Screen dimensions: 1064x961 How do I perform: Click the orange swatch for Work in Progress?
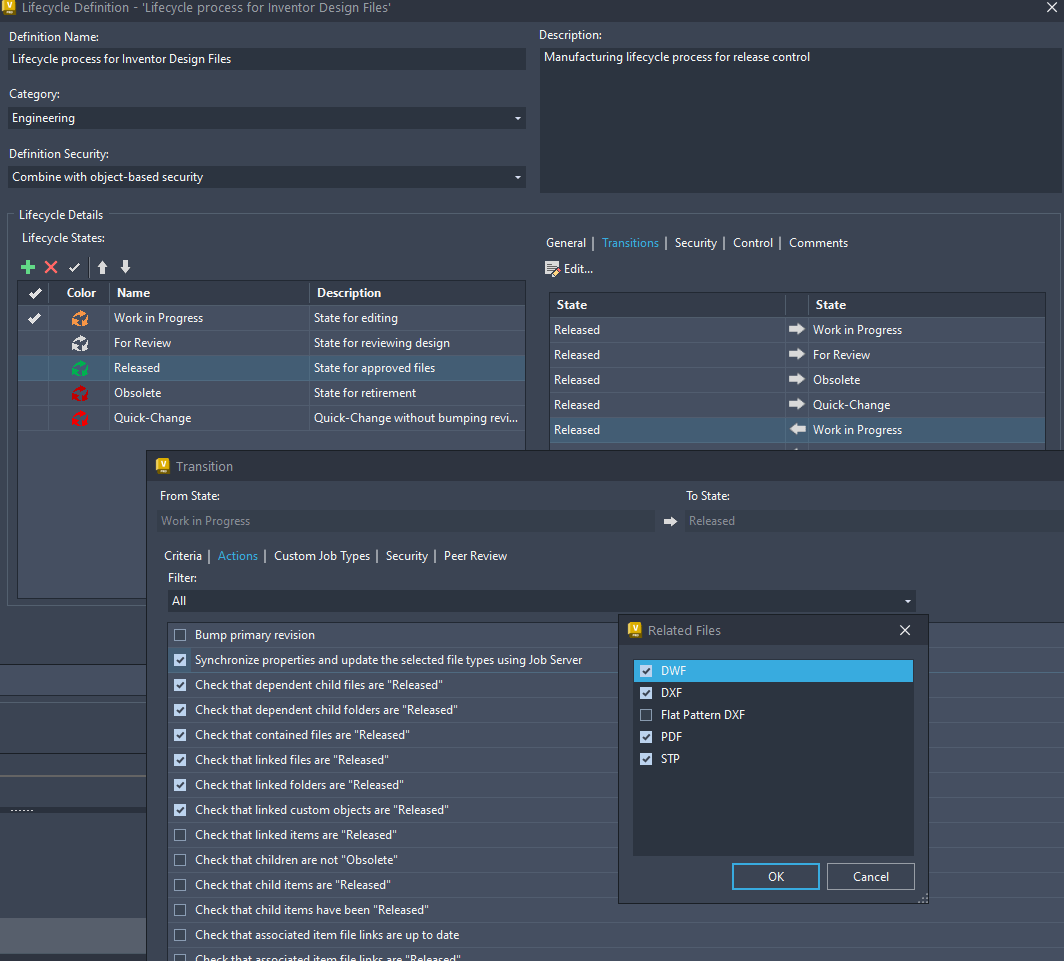pos(80,318)
